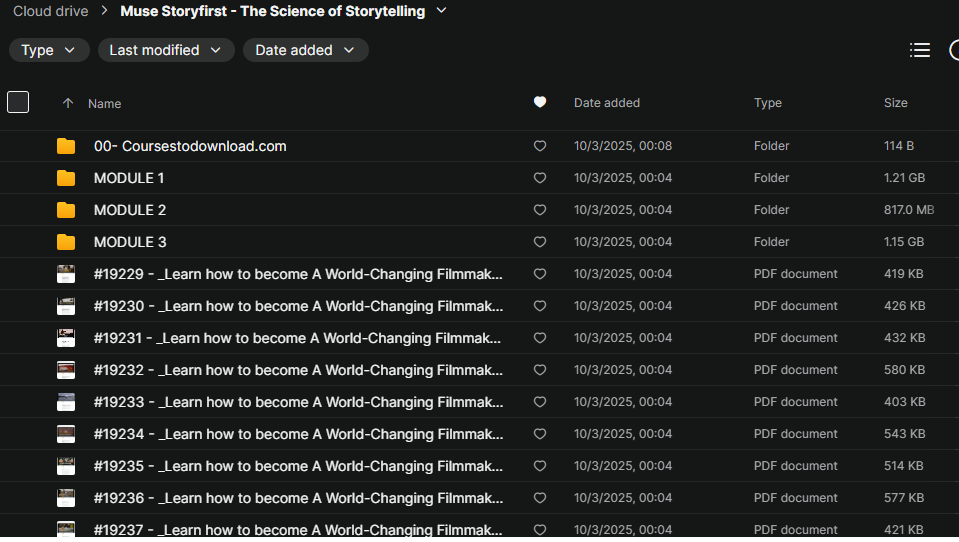Open the Type filter dropdown
The image size is (959, 542).
[x=49, y=50]
